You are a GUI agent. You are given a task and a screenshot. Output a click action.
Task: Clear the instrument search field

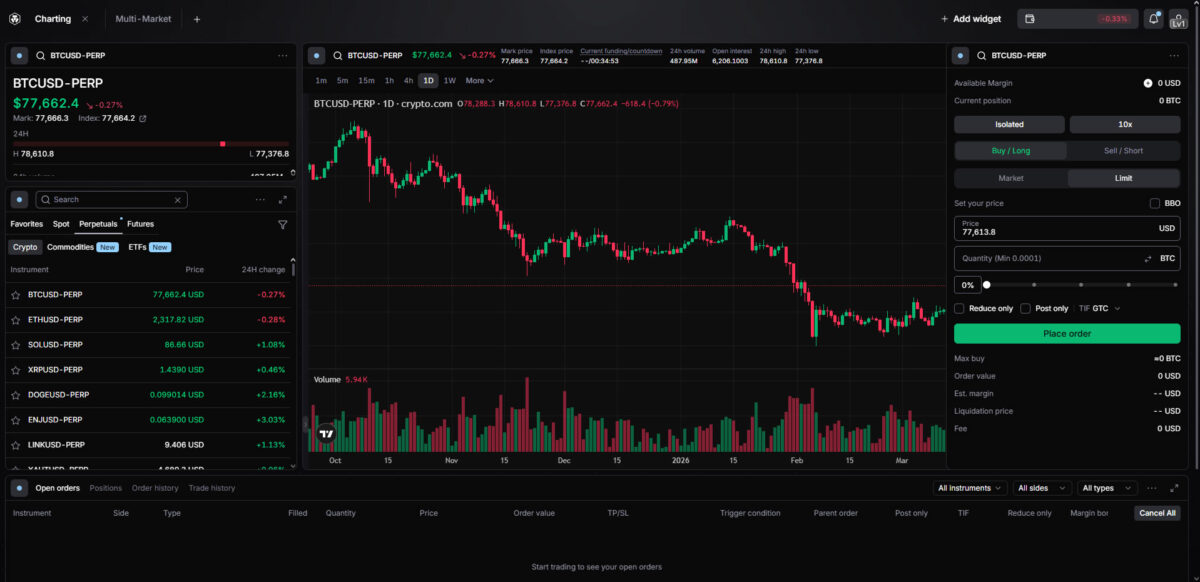[x=178, y=200]
